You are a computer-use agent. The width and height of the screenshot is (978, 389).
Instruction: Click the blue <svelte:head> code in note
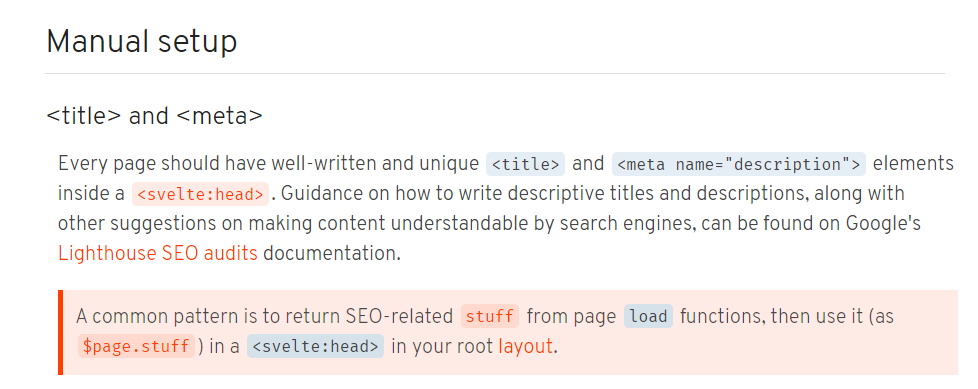[x=315, y=346]
